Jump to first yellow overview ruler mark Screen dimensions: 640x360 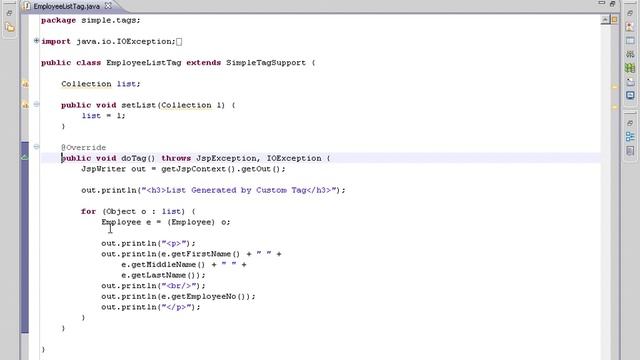[615, 87]
